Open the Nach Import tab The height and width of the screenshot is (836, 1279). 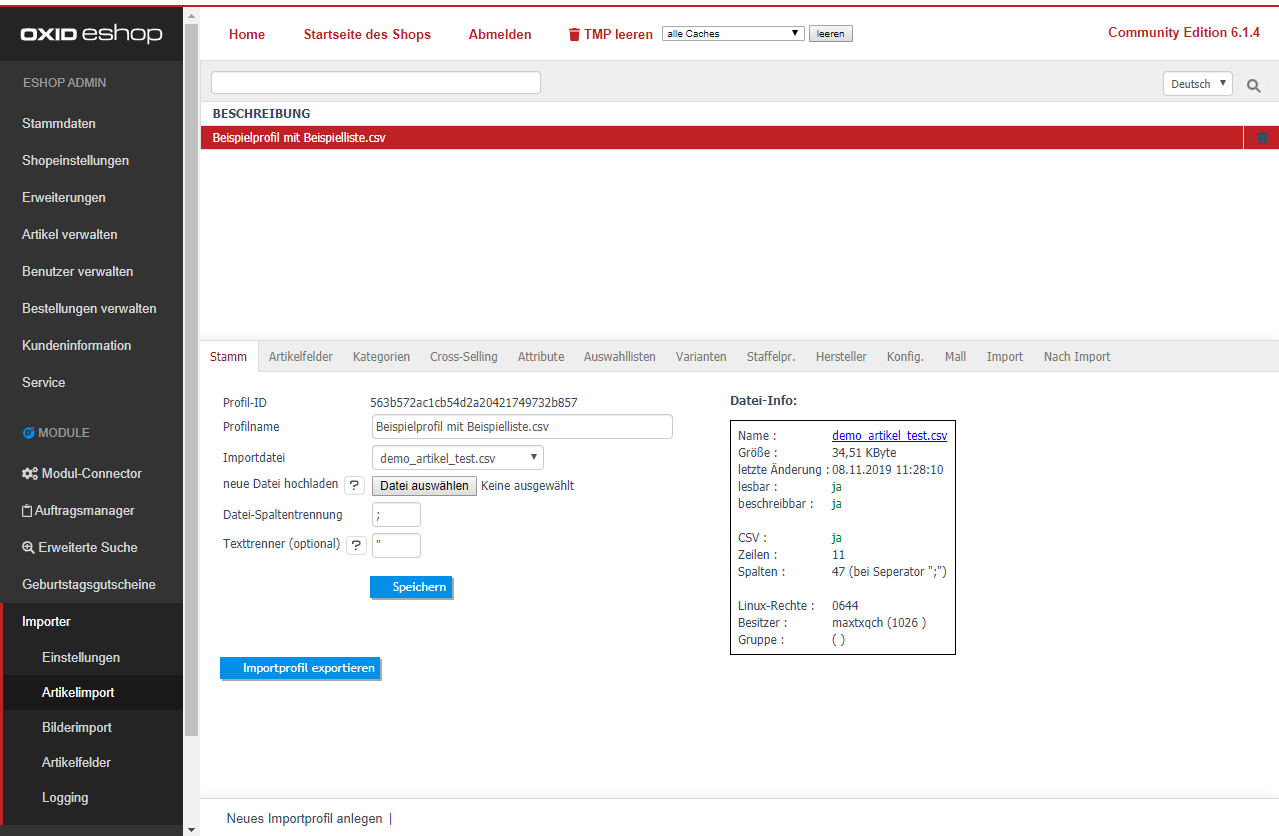pos(1076,357)
